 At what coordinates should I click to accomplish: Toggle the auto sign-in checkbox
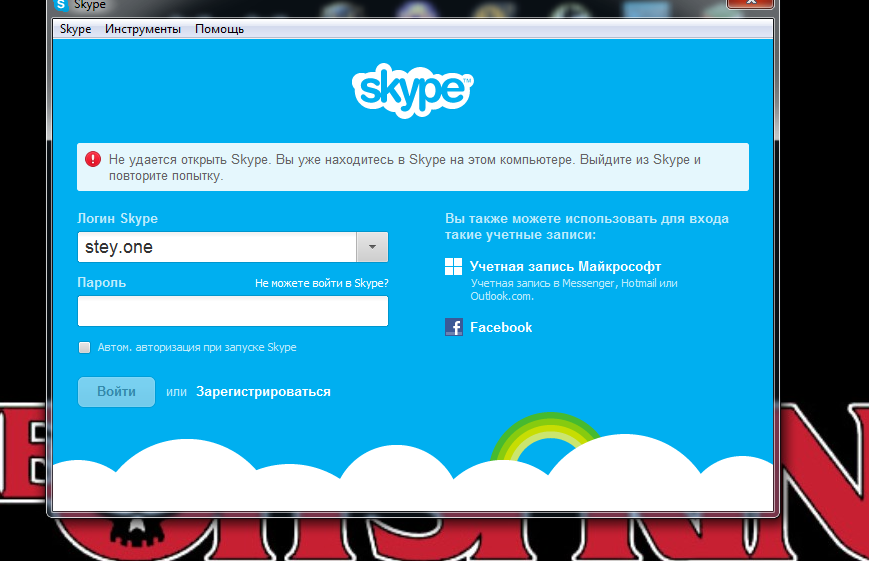tap(84, 347)
